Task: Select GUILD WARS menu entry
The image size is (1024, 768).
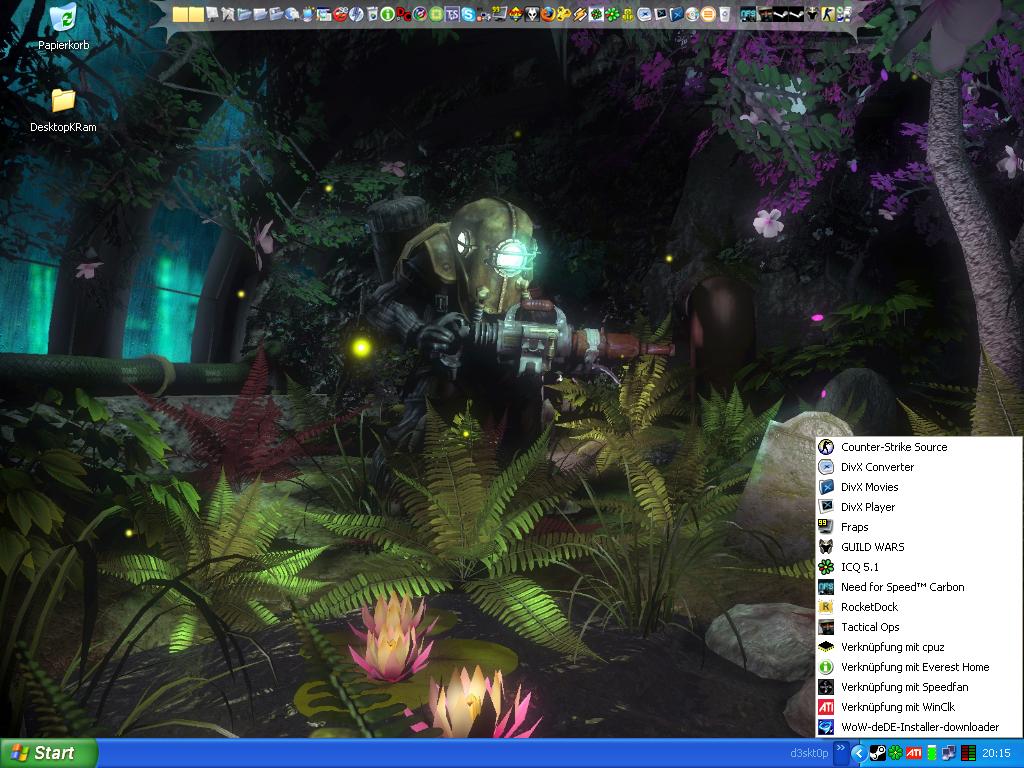Action: tap(918, 547)
